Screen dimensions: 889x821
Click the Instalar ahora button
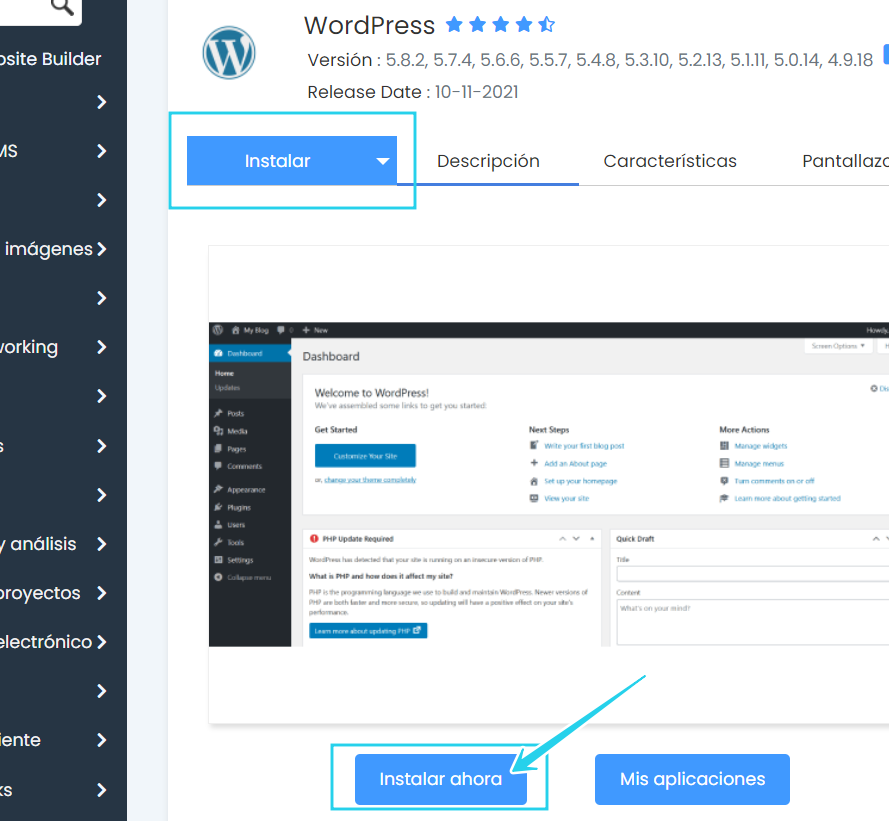[x=441, y=779]
